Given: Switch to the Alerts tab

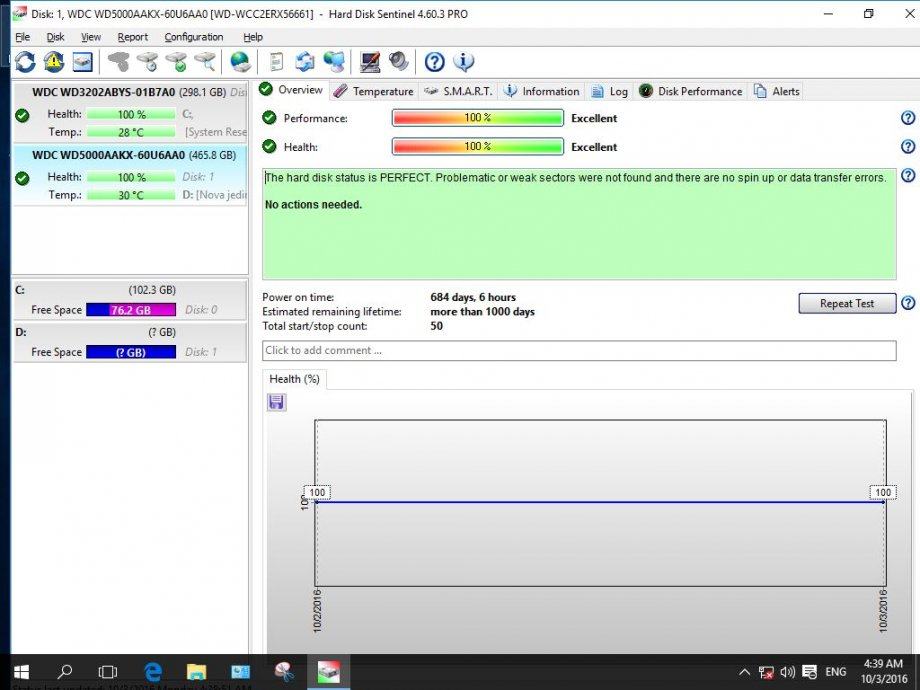Looking at the screenshot, I should [x=776, y=92].
